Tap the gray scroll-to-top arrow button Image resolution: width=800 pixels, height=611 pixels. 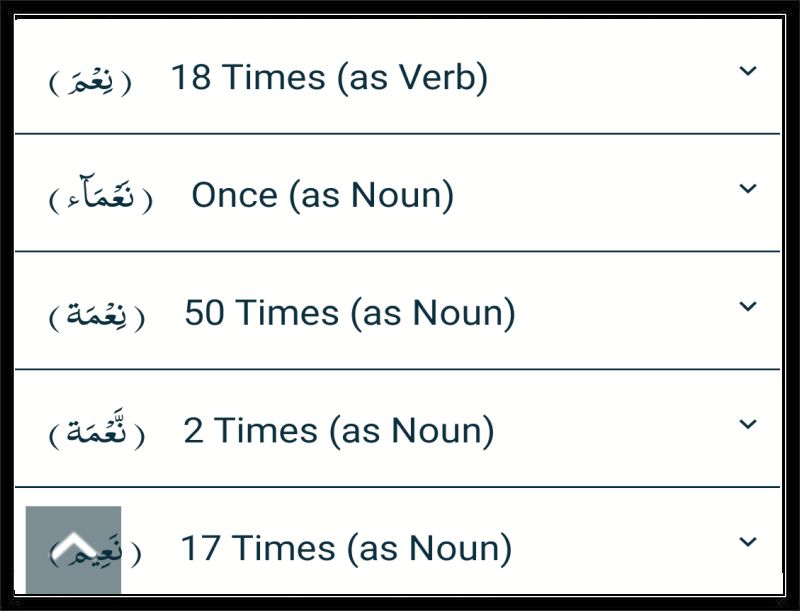[x=73, y=550]
